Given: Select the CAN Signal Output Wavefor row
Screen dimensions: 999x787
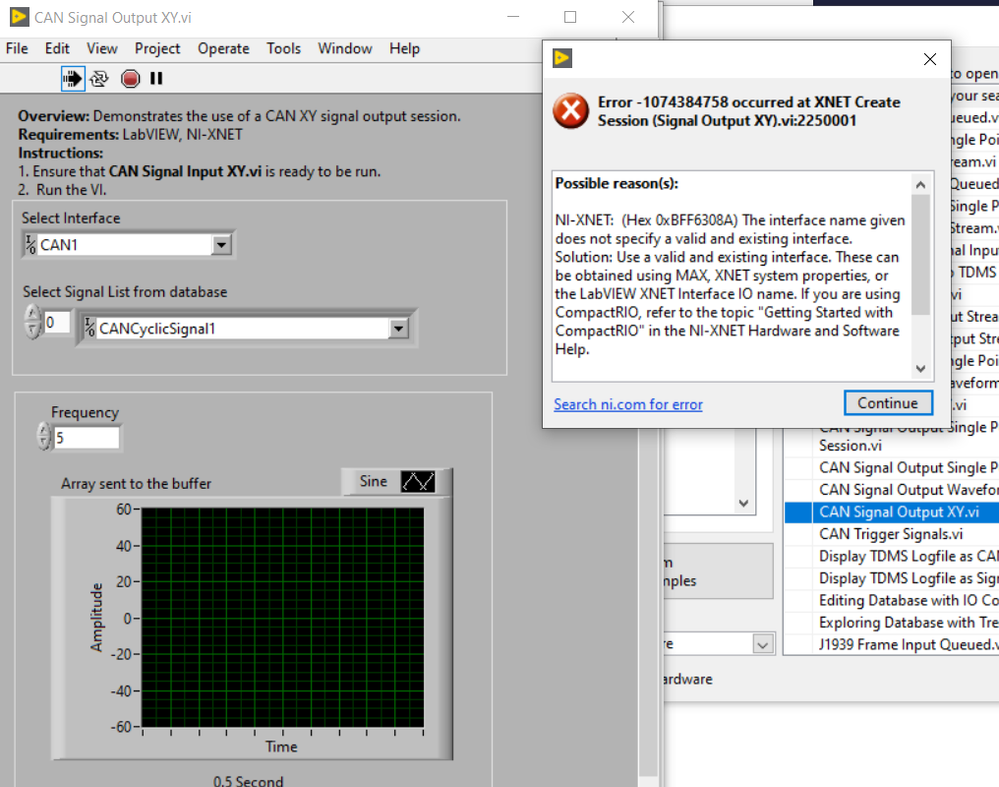Looking at the screenshot, I should pos(892,489).
